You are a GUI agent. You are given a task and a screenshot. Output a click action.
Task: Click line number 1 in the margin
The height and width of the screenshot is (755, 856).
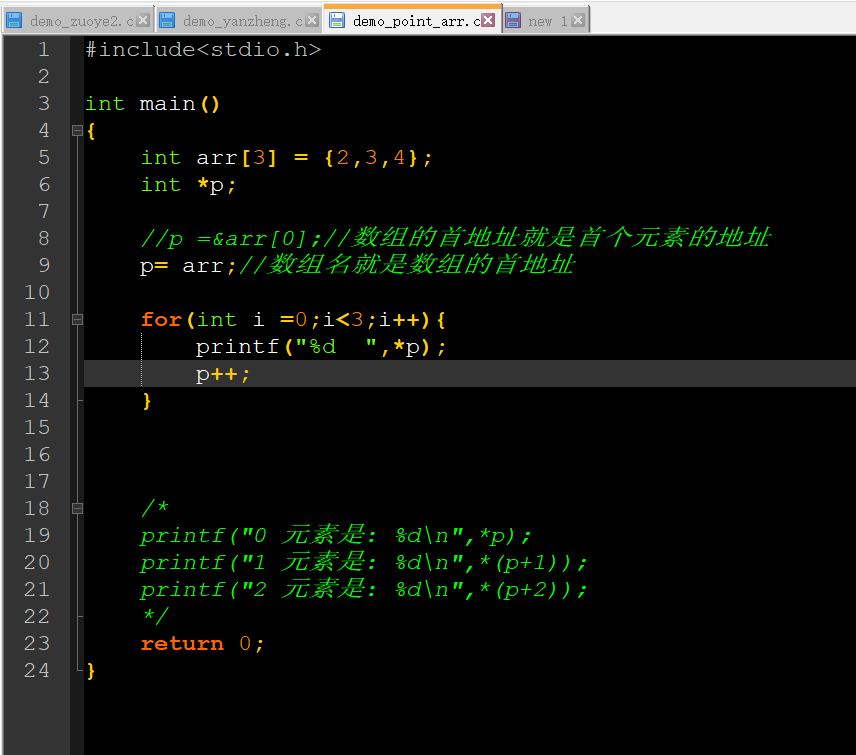[44, 50]
